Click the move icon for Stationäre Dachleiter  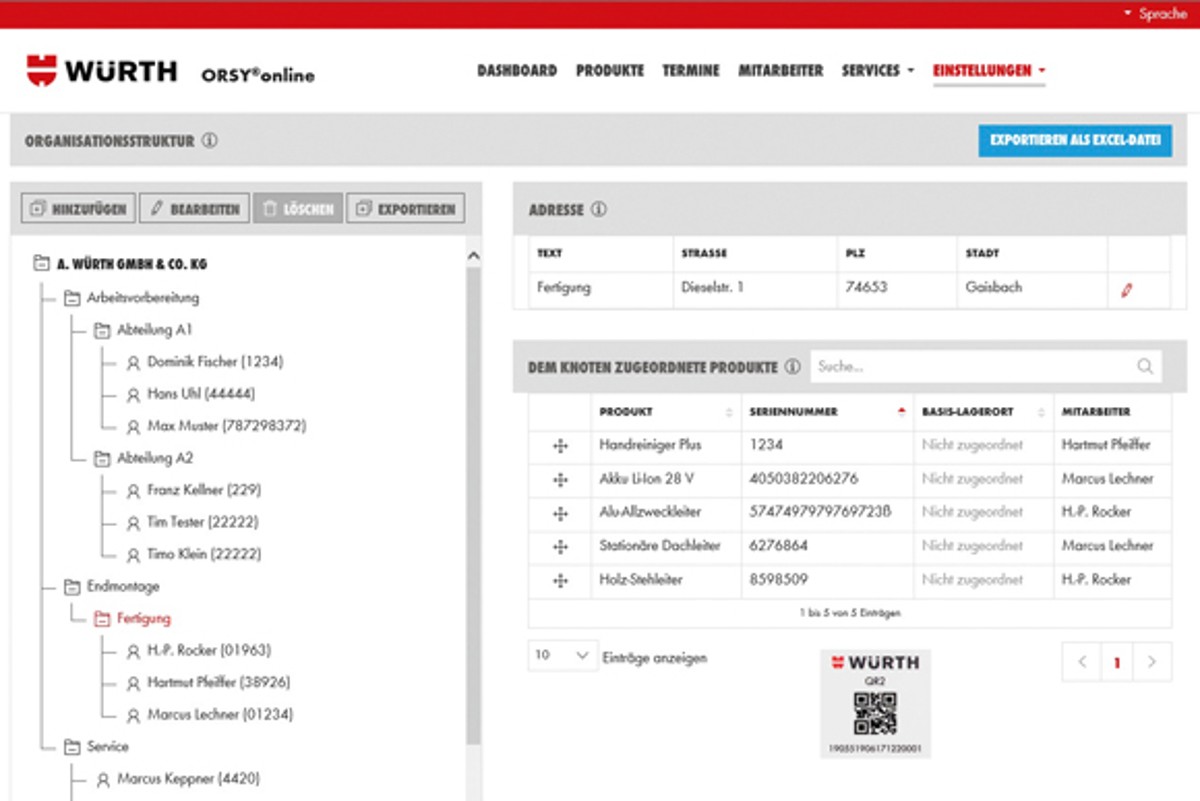pyautogui.click(x=560, y=547)
